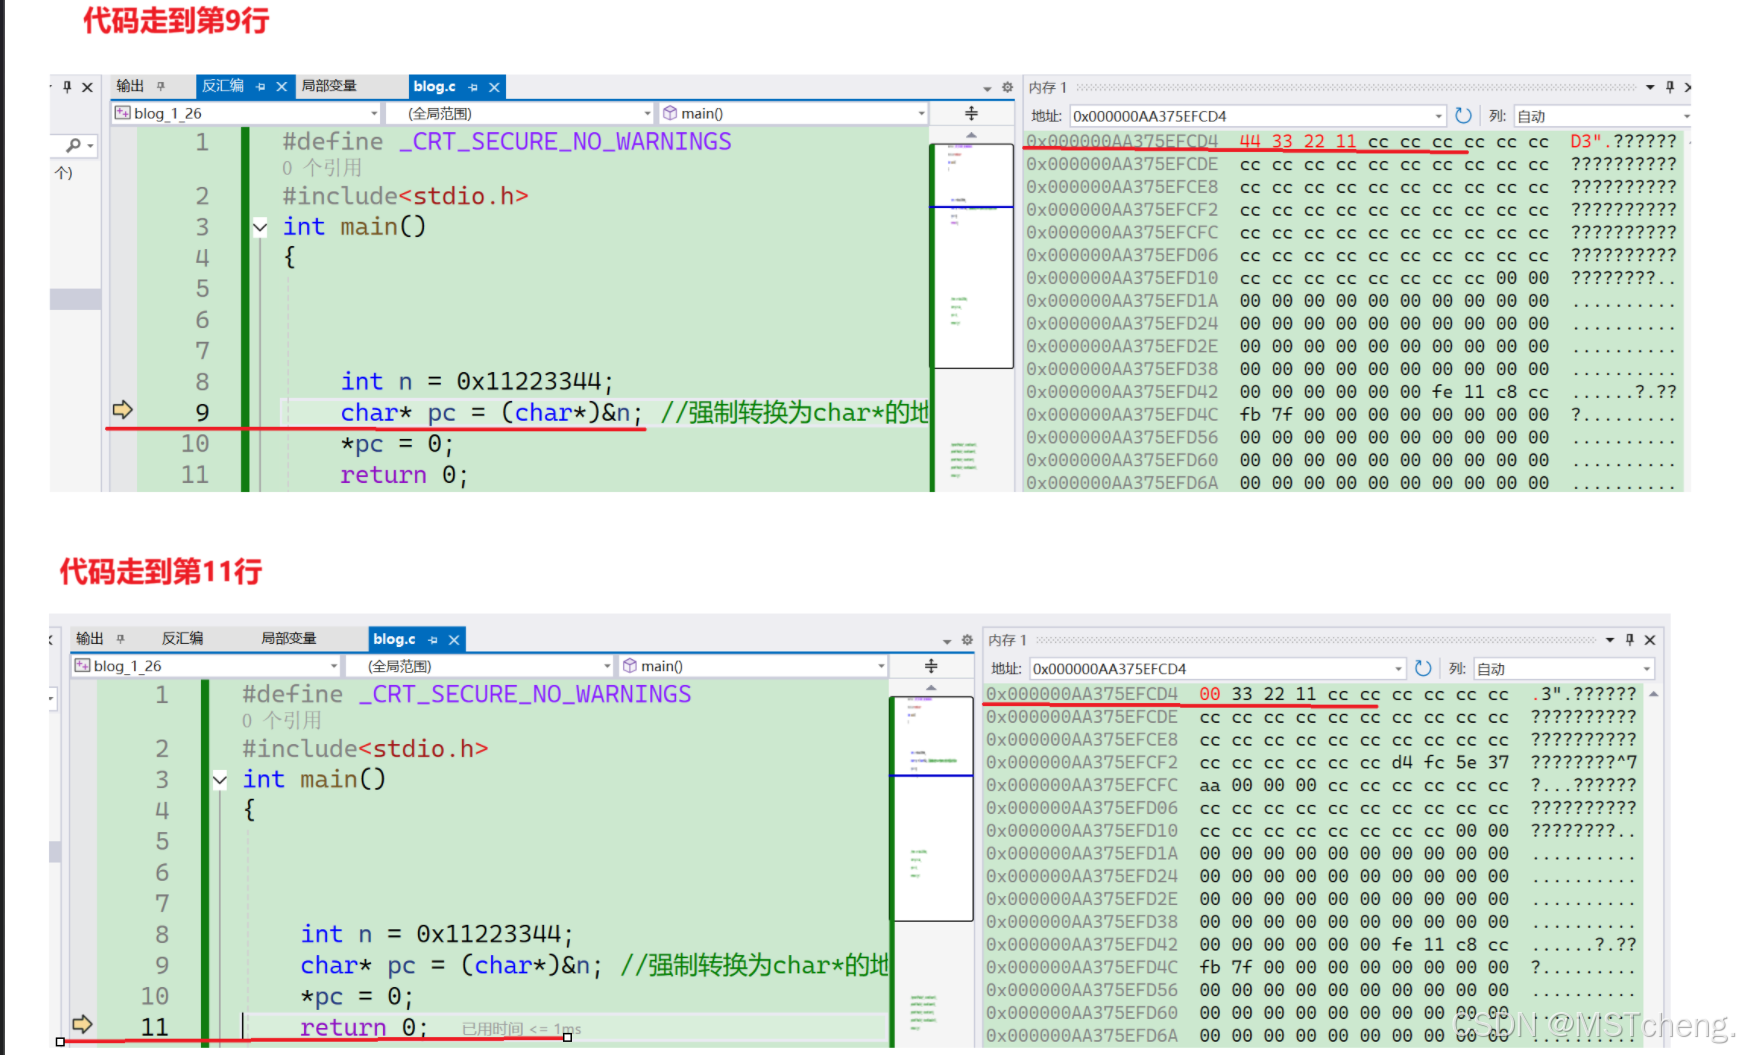This screenshot has height=1055, width=1741.
Task: Click the yellow execution arrow at line 9
Action: (x=122, y=409)
